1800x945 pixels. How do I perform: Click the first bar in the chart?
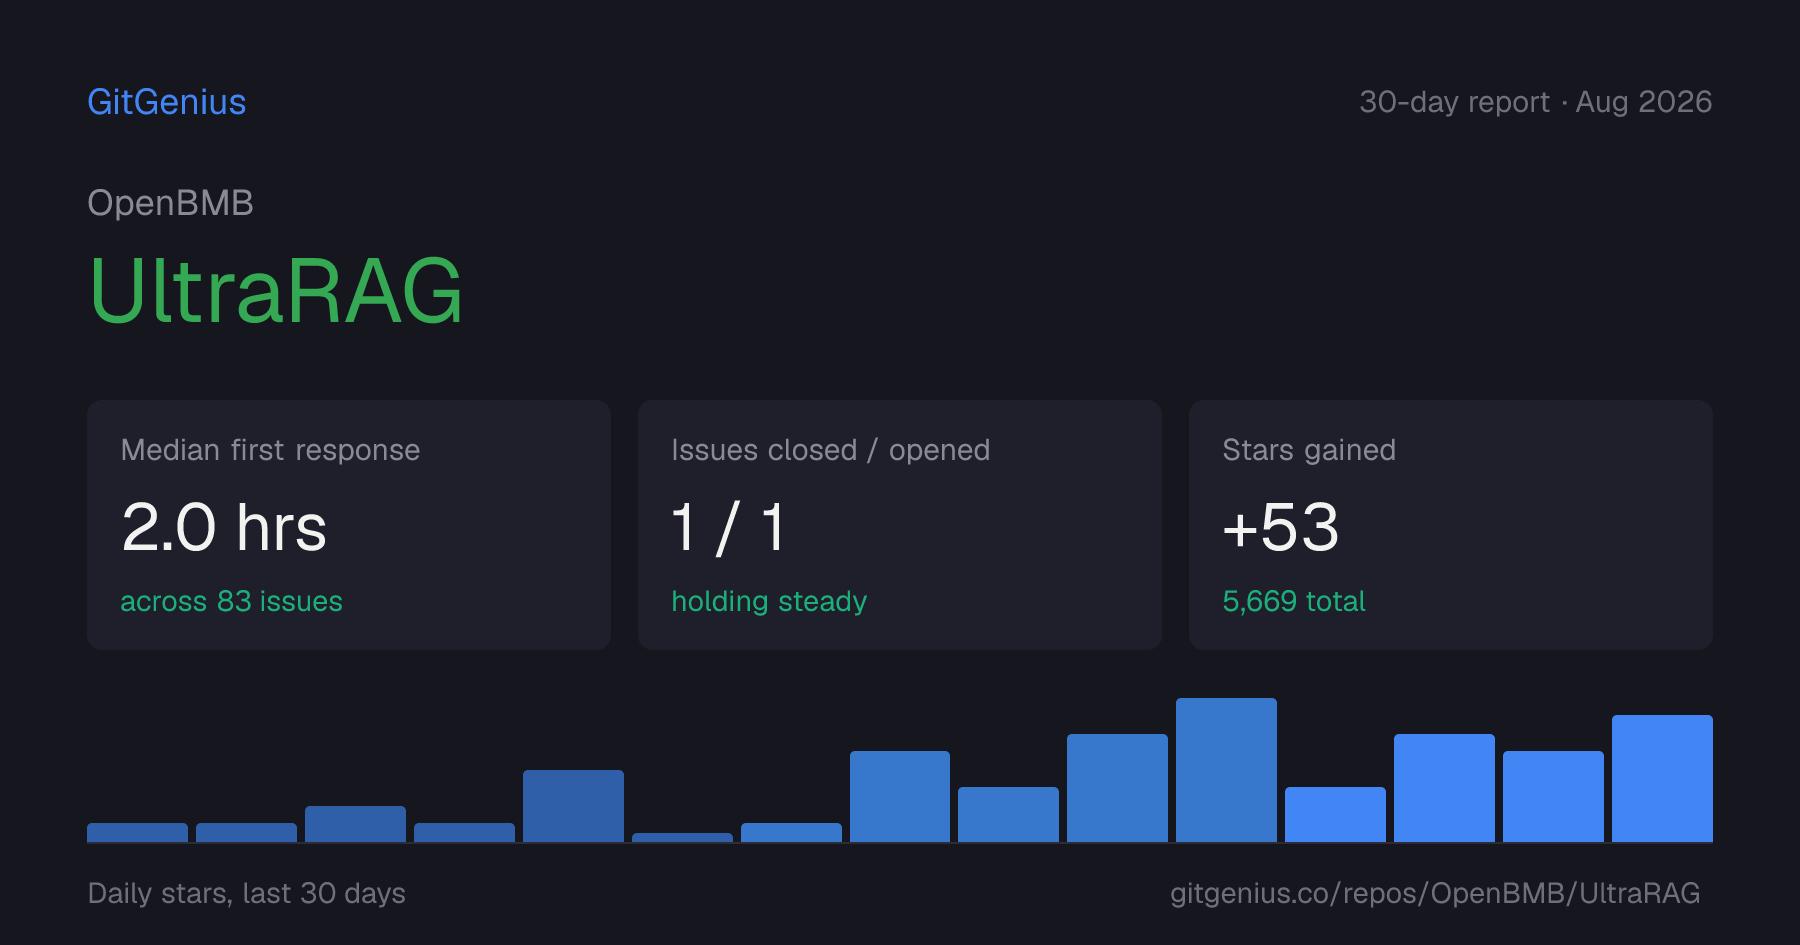point(137,832)
